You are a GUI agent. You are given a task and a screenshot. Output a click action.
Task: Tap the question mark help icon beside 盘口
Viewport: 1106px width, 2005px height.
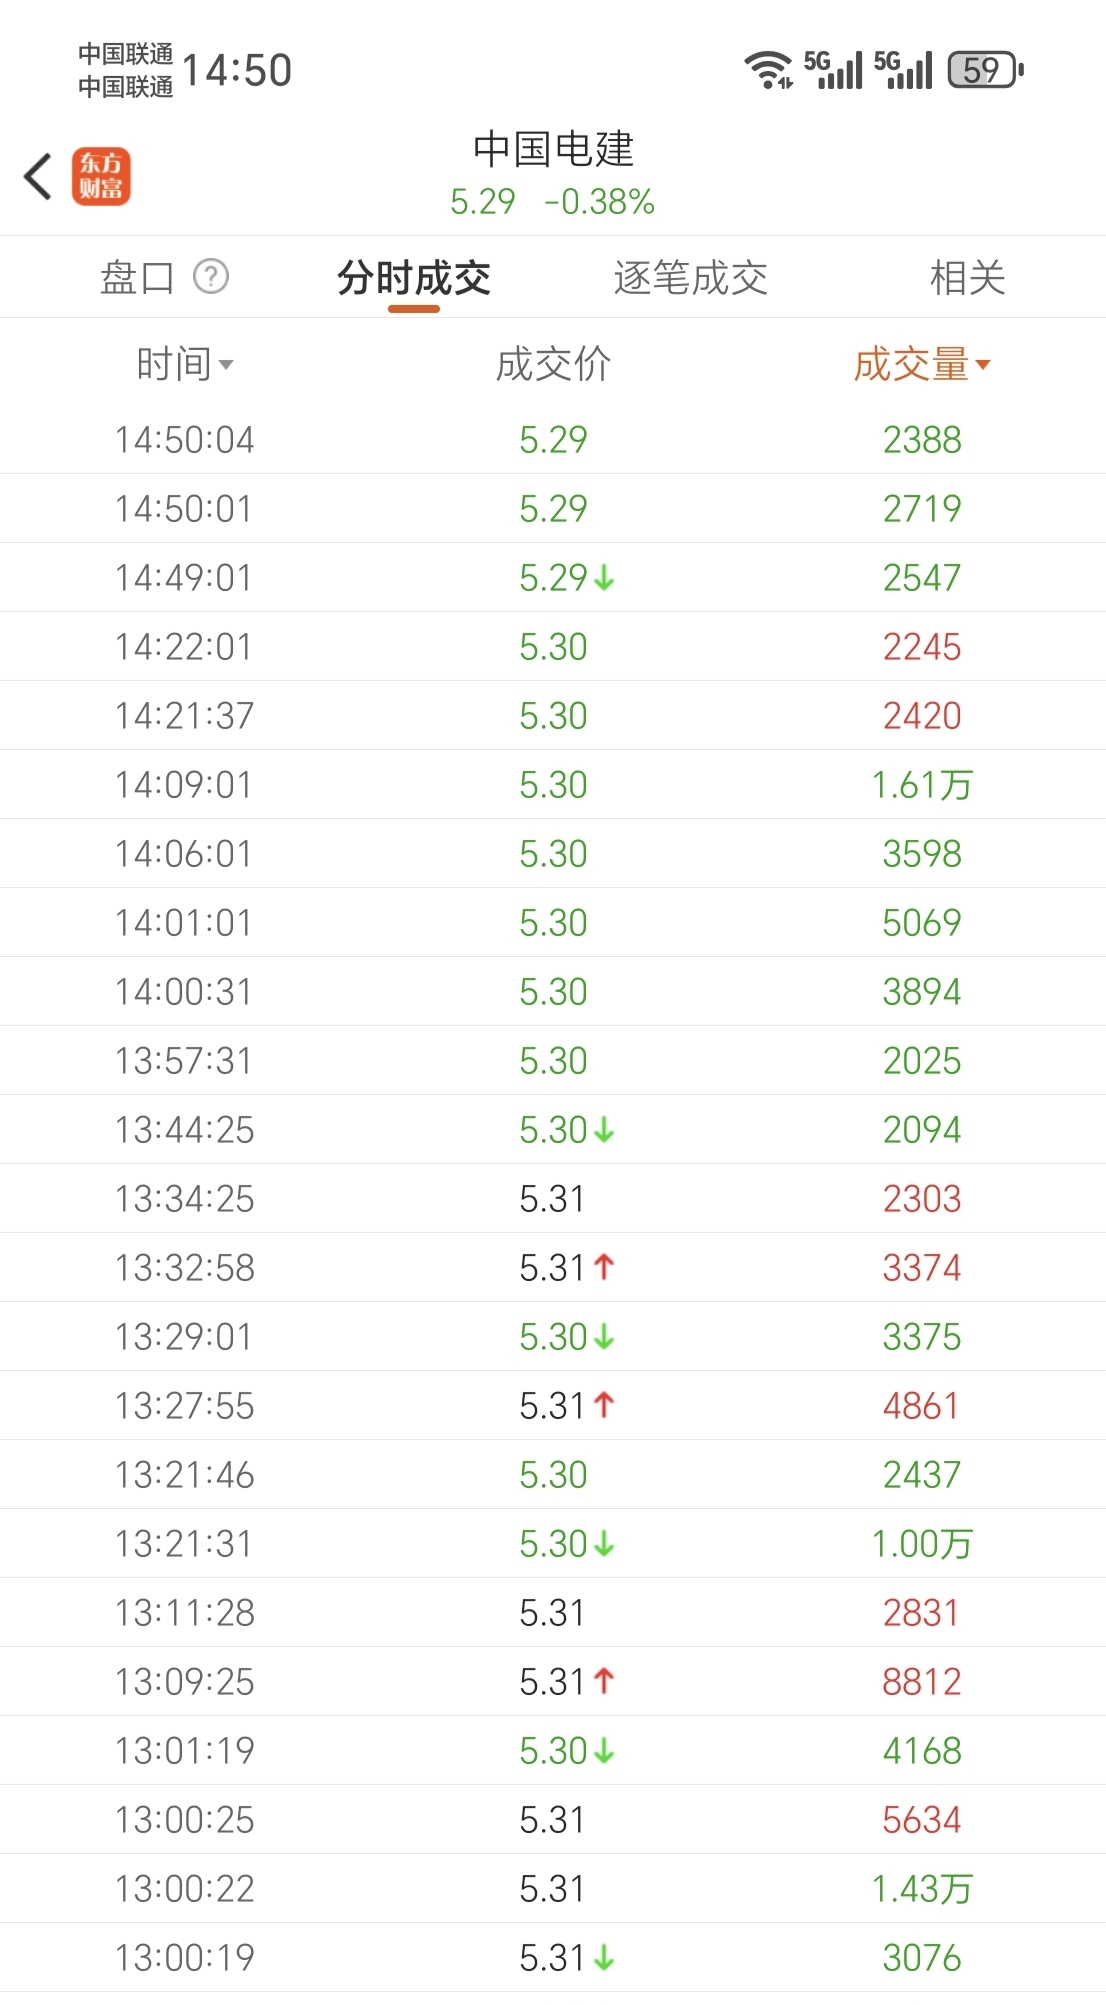pyautogui.click(x=211, y=276)
